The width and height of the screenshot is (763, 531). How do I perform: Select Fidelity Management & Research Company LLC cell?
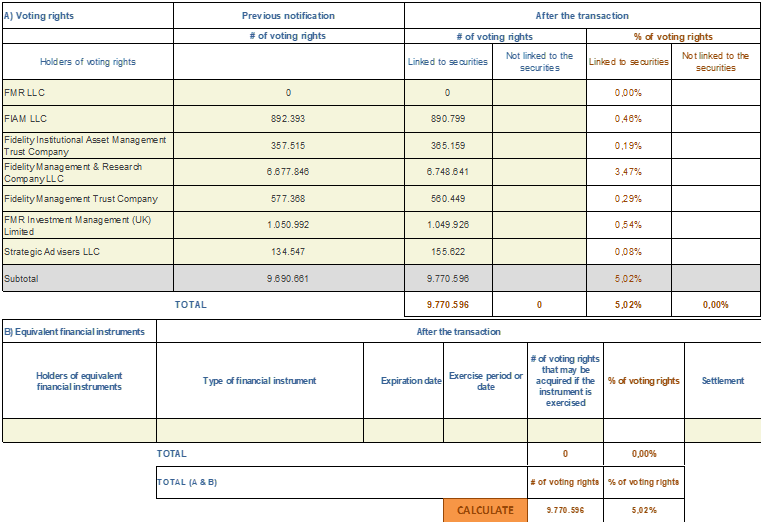[88, 172]
